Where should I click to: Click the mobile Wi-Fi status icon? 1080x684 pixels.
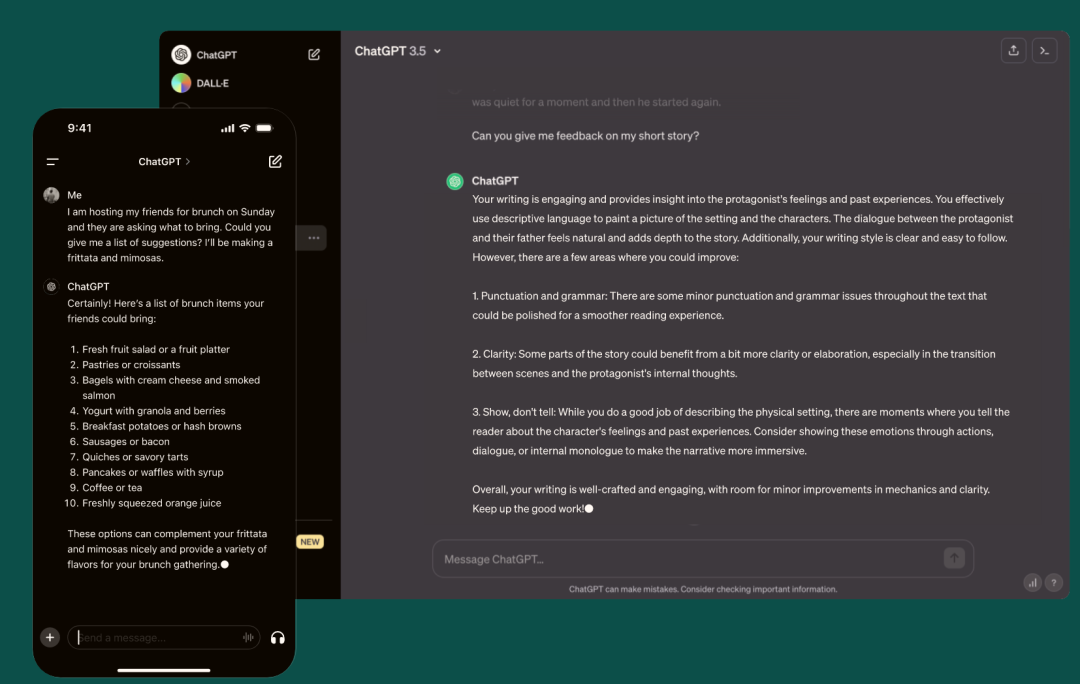point(245,128)
